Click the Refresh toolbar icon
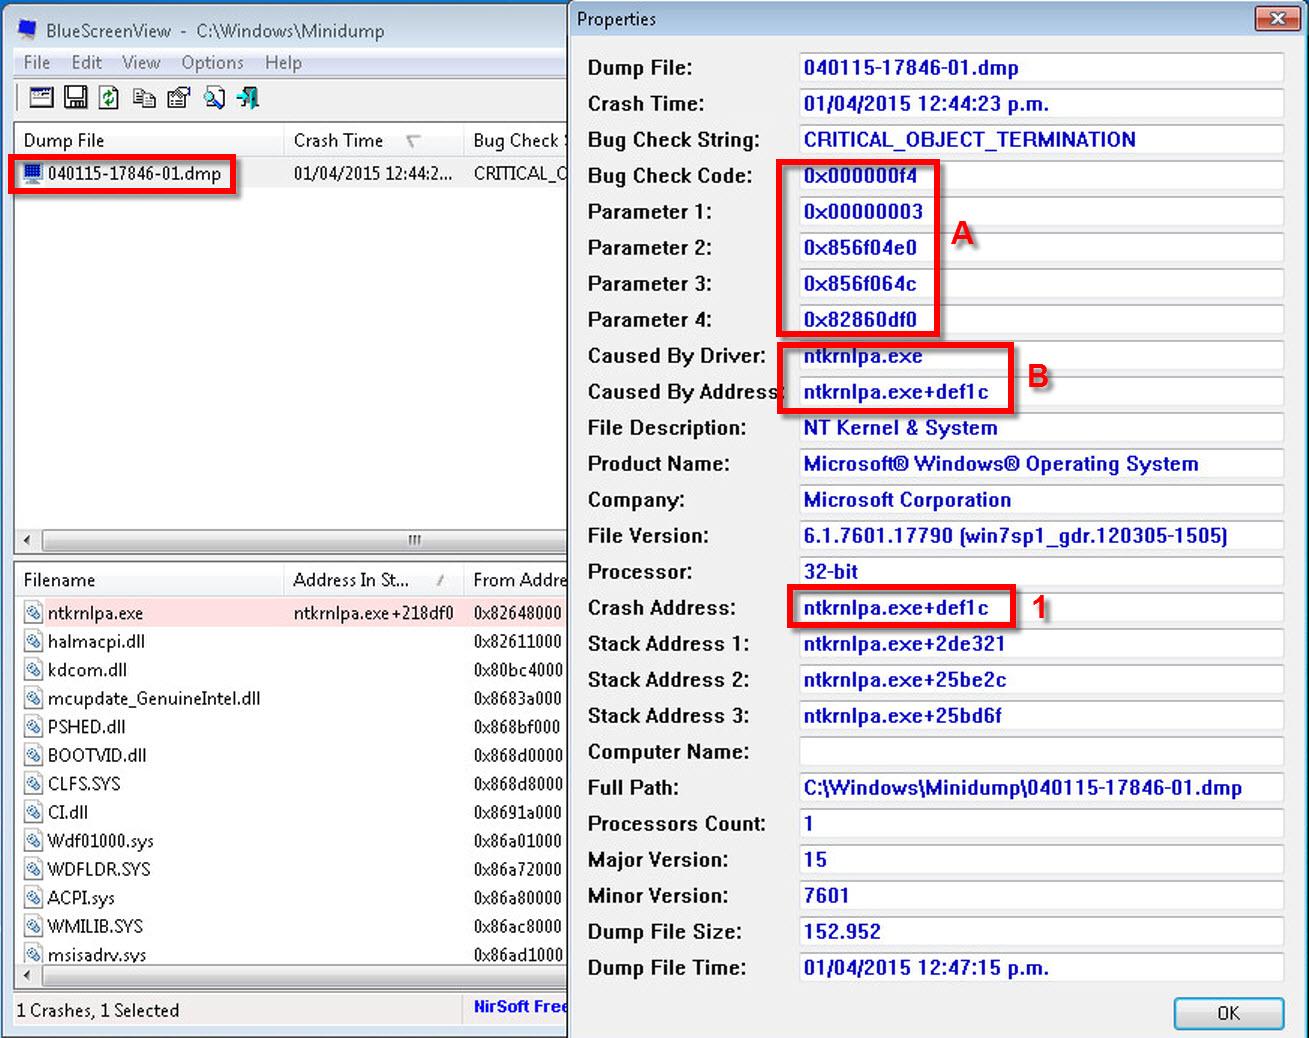This screenshot has width=1309, height=1038. tap(109, 97)
